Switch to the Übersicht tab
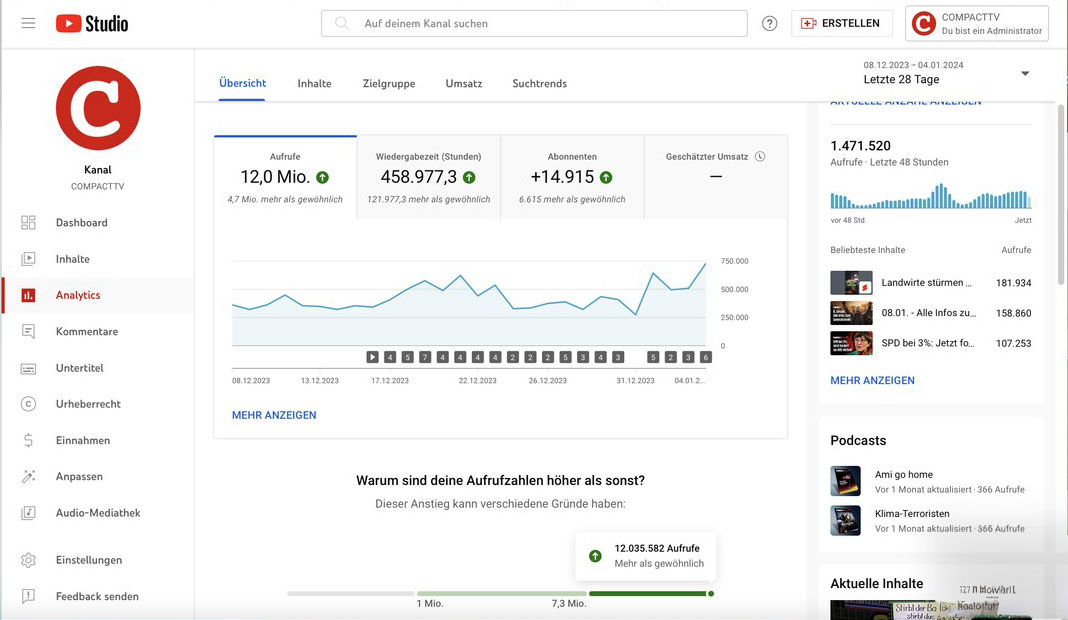The width and height of the screenshot is (1068, 620). click(242, 83)
